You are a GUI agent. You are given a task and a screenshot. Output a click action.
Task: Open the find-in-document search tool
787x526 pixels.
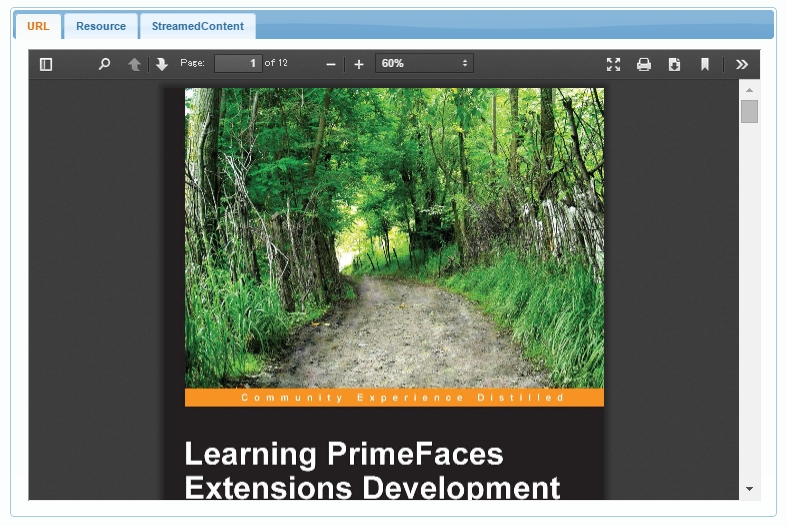coord(104,64)
